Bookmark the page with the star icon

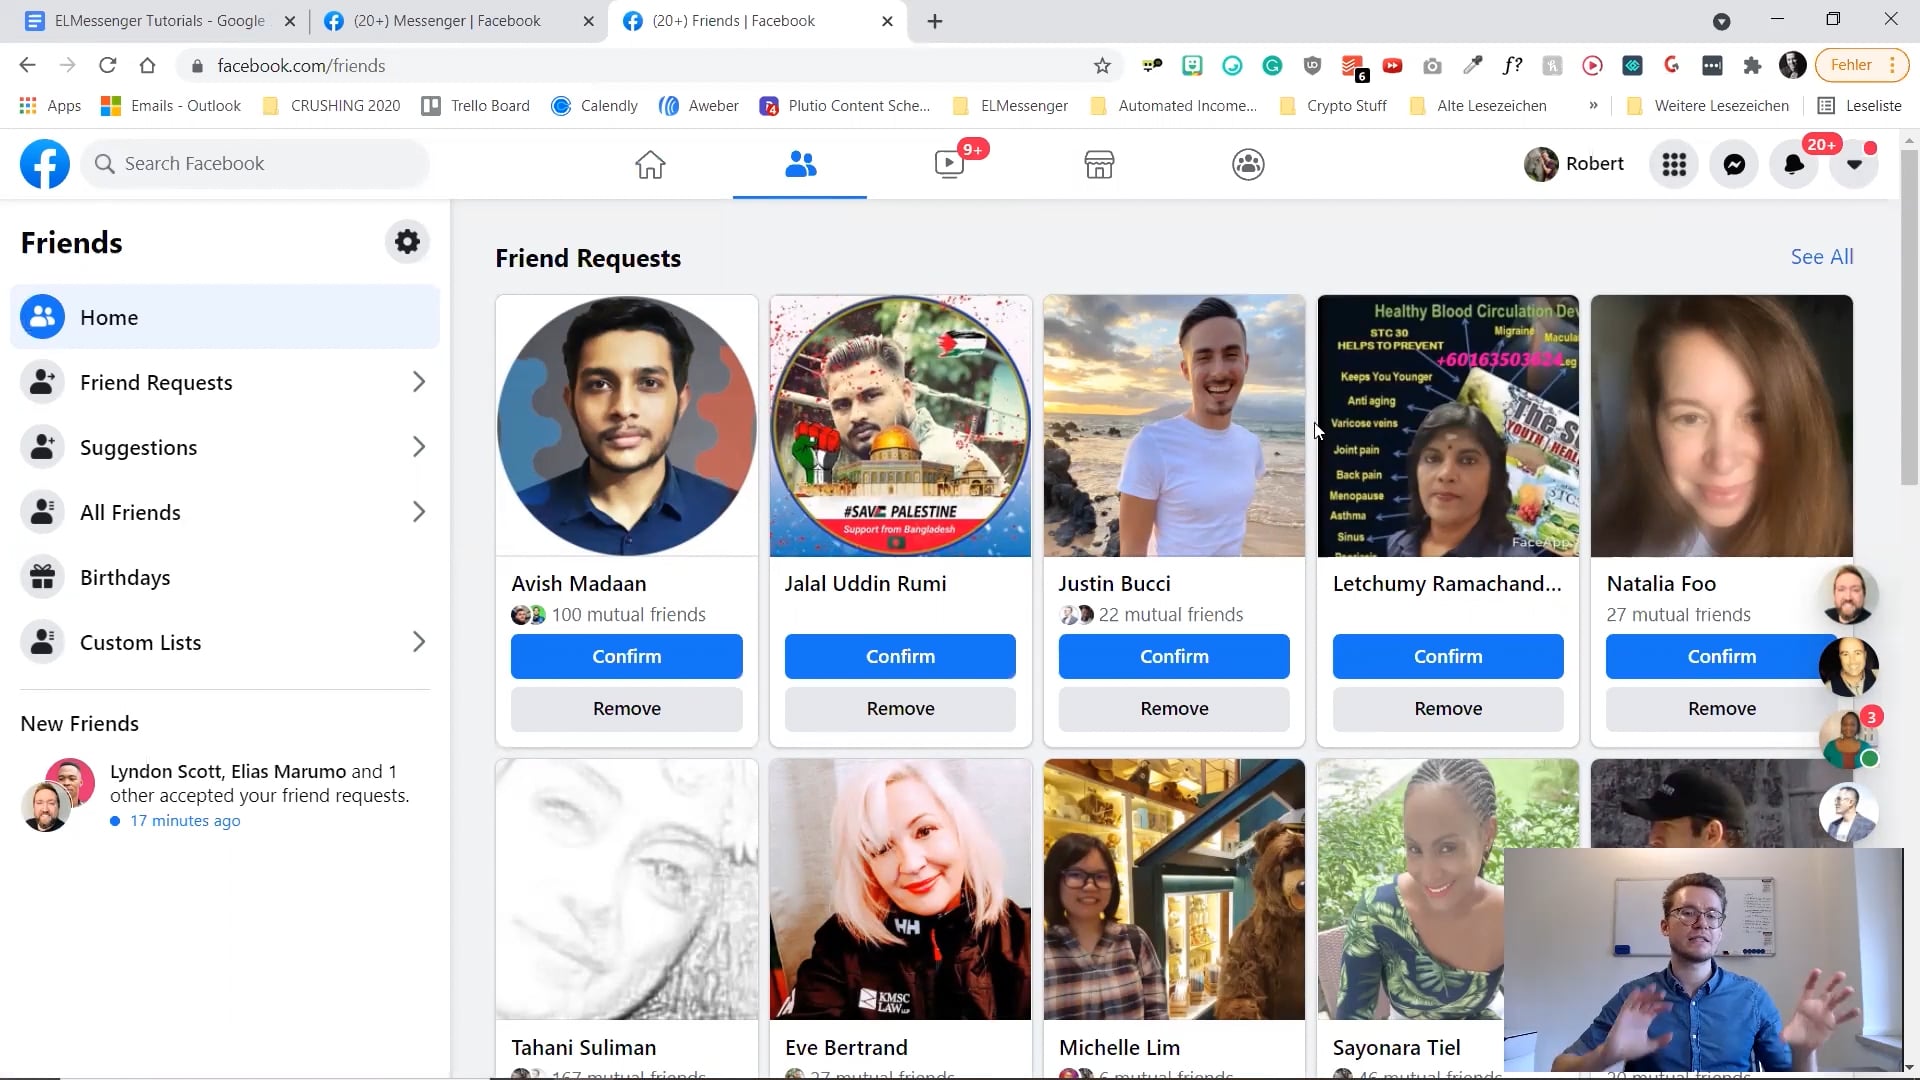(1103, 65)
